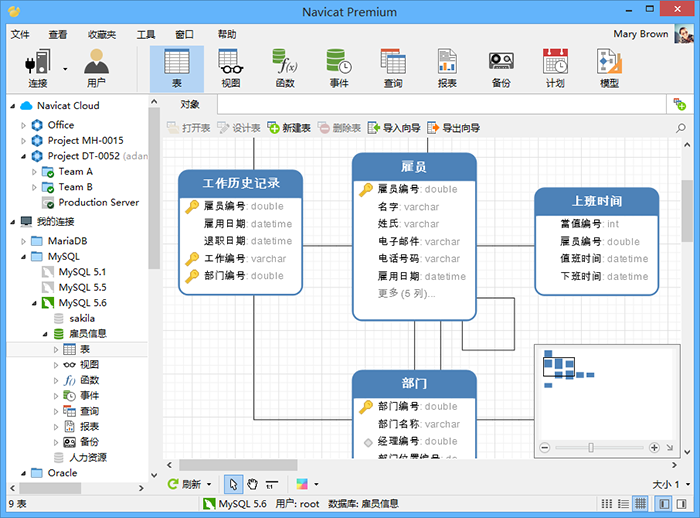Click the Navicat logo in title bar
The image size is (700, 518).
point(14,11)
